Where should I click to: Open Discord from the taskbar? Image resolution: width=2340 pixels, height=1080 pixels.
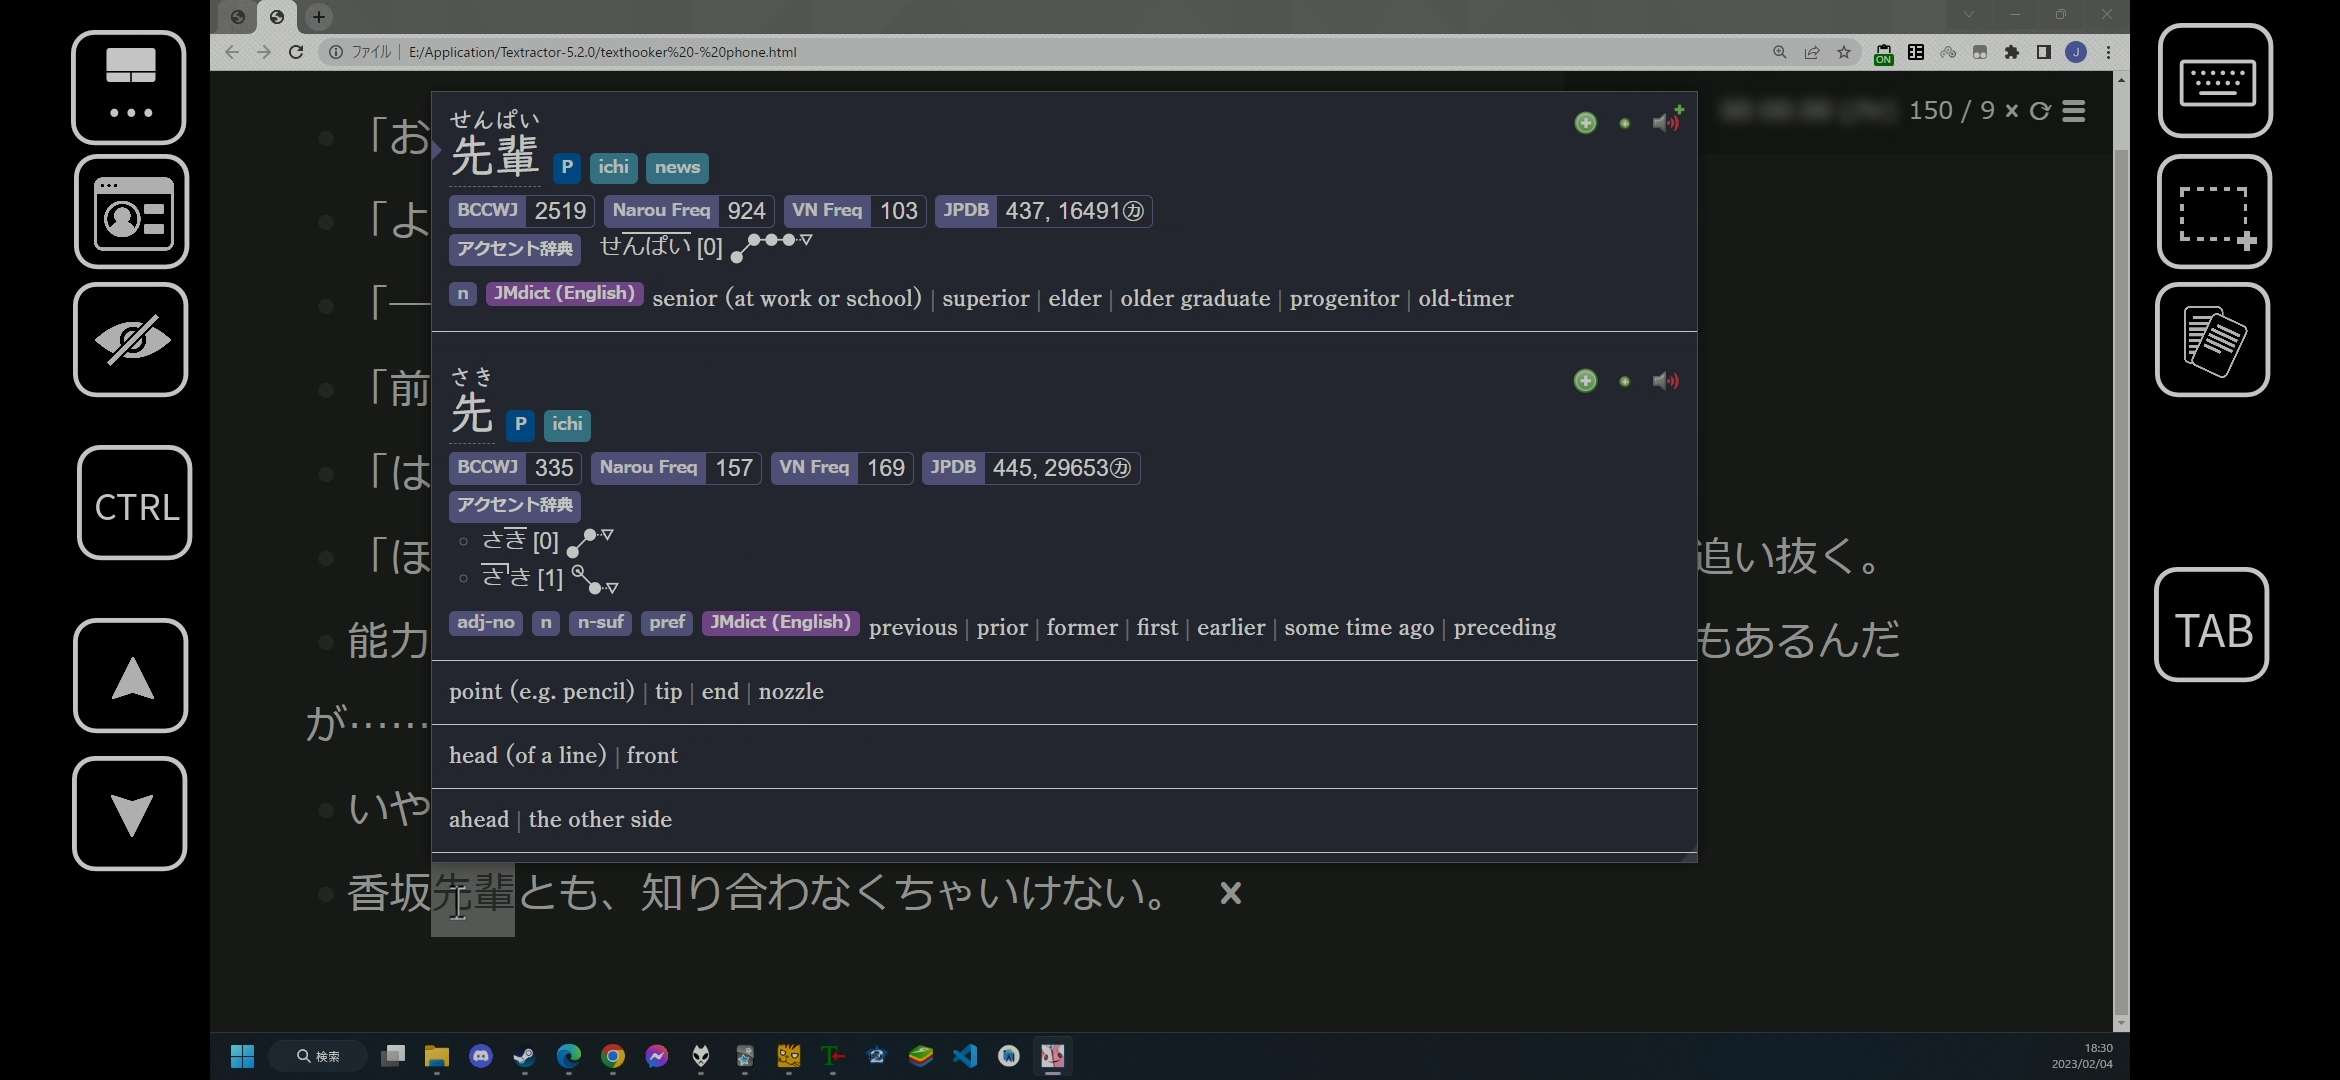pyautogui.click(x=481, y=1056)
